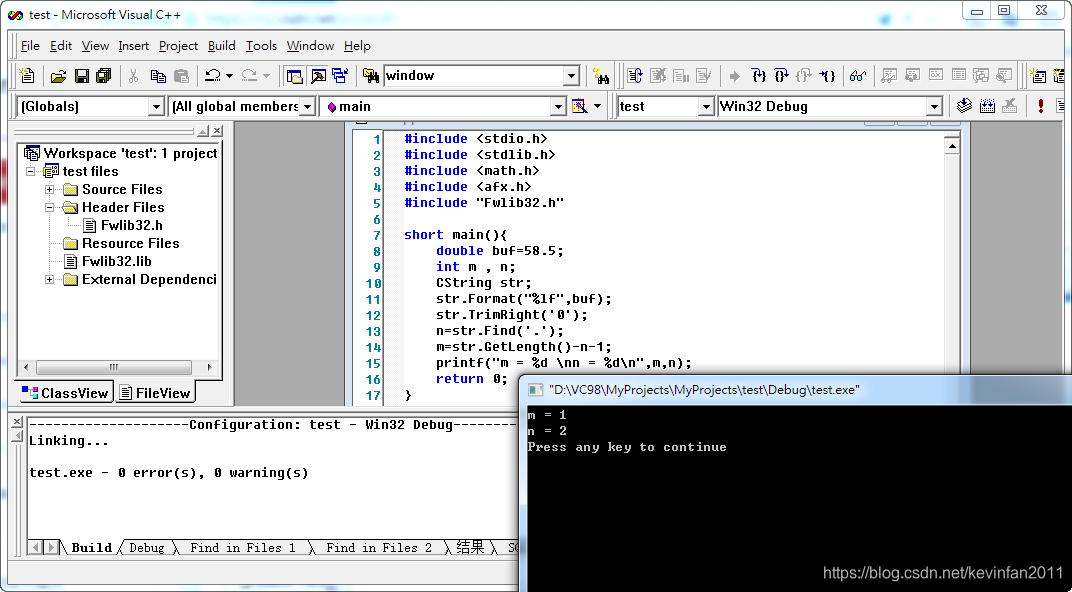Toggle the Output window button
1072x592 pixels.
(318, 76)
